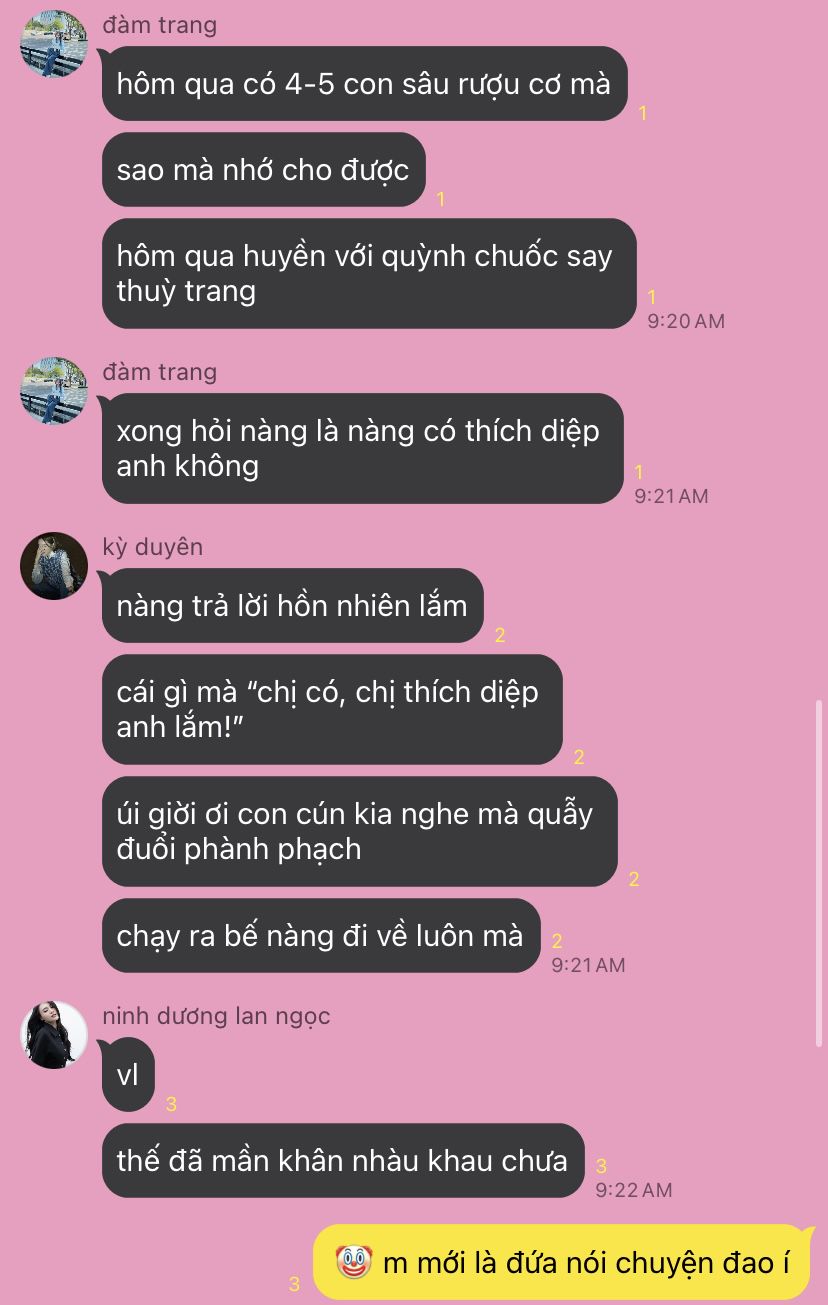Click the sender name "ninh dương lan ngọc"

click(216, 1016)
